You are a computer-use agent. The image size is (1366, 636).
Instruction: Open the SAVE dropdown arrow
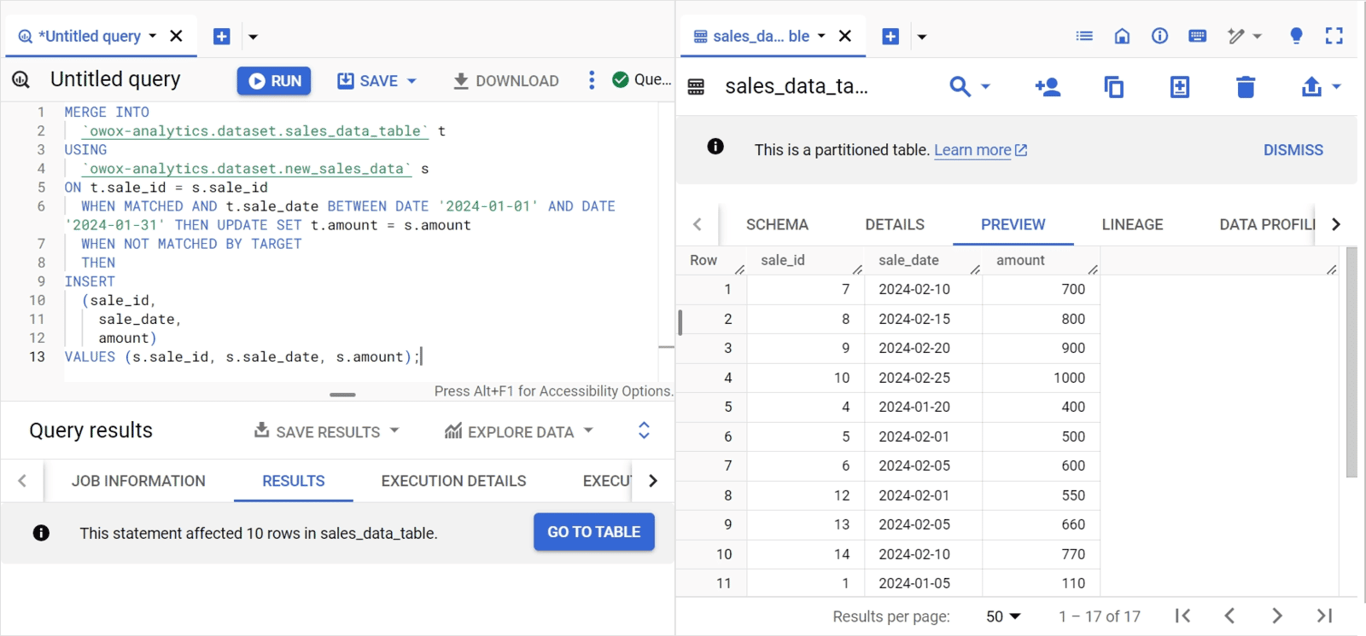[412, 81]
